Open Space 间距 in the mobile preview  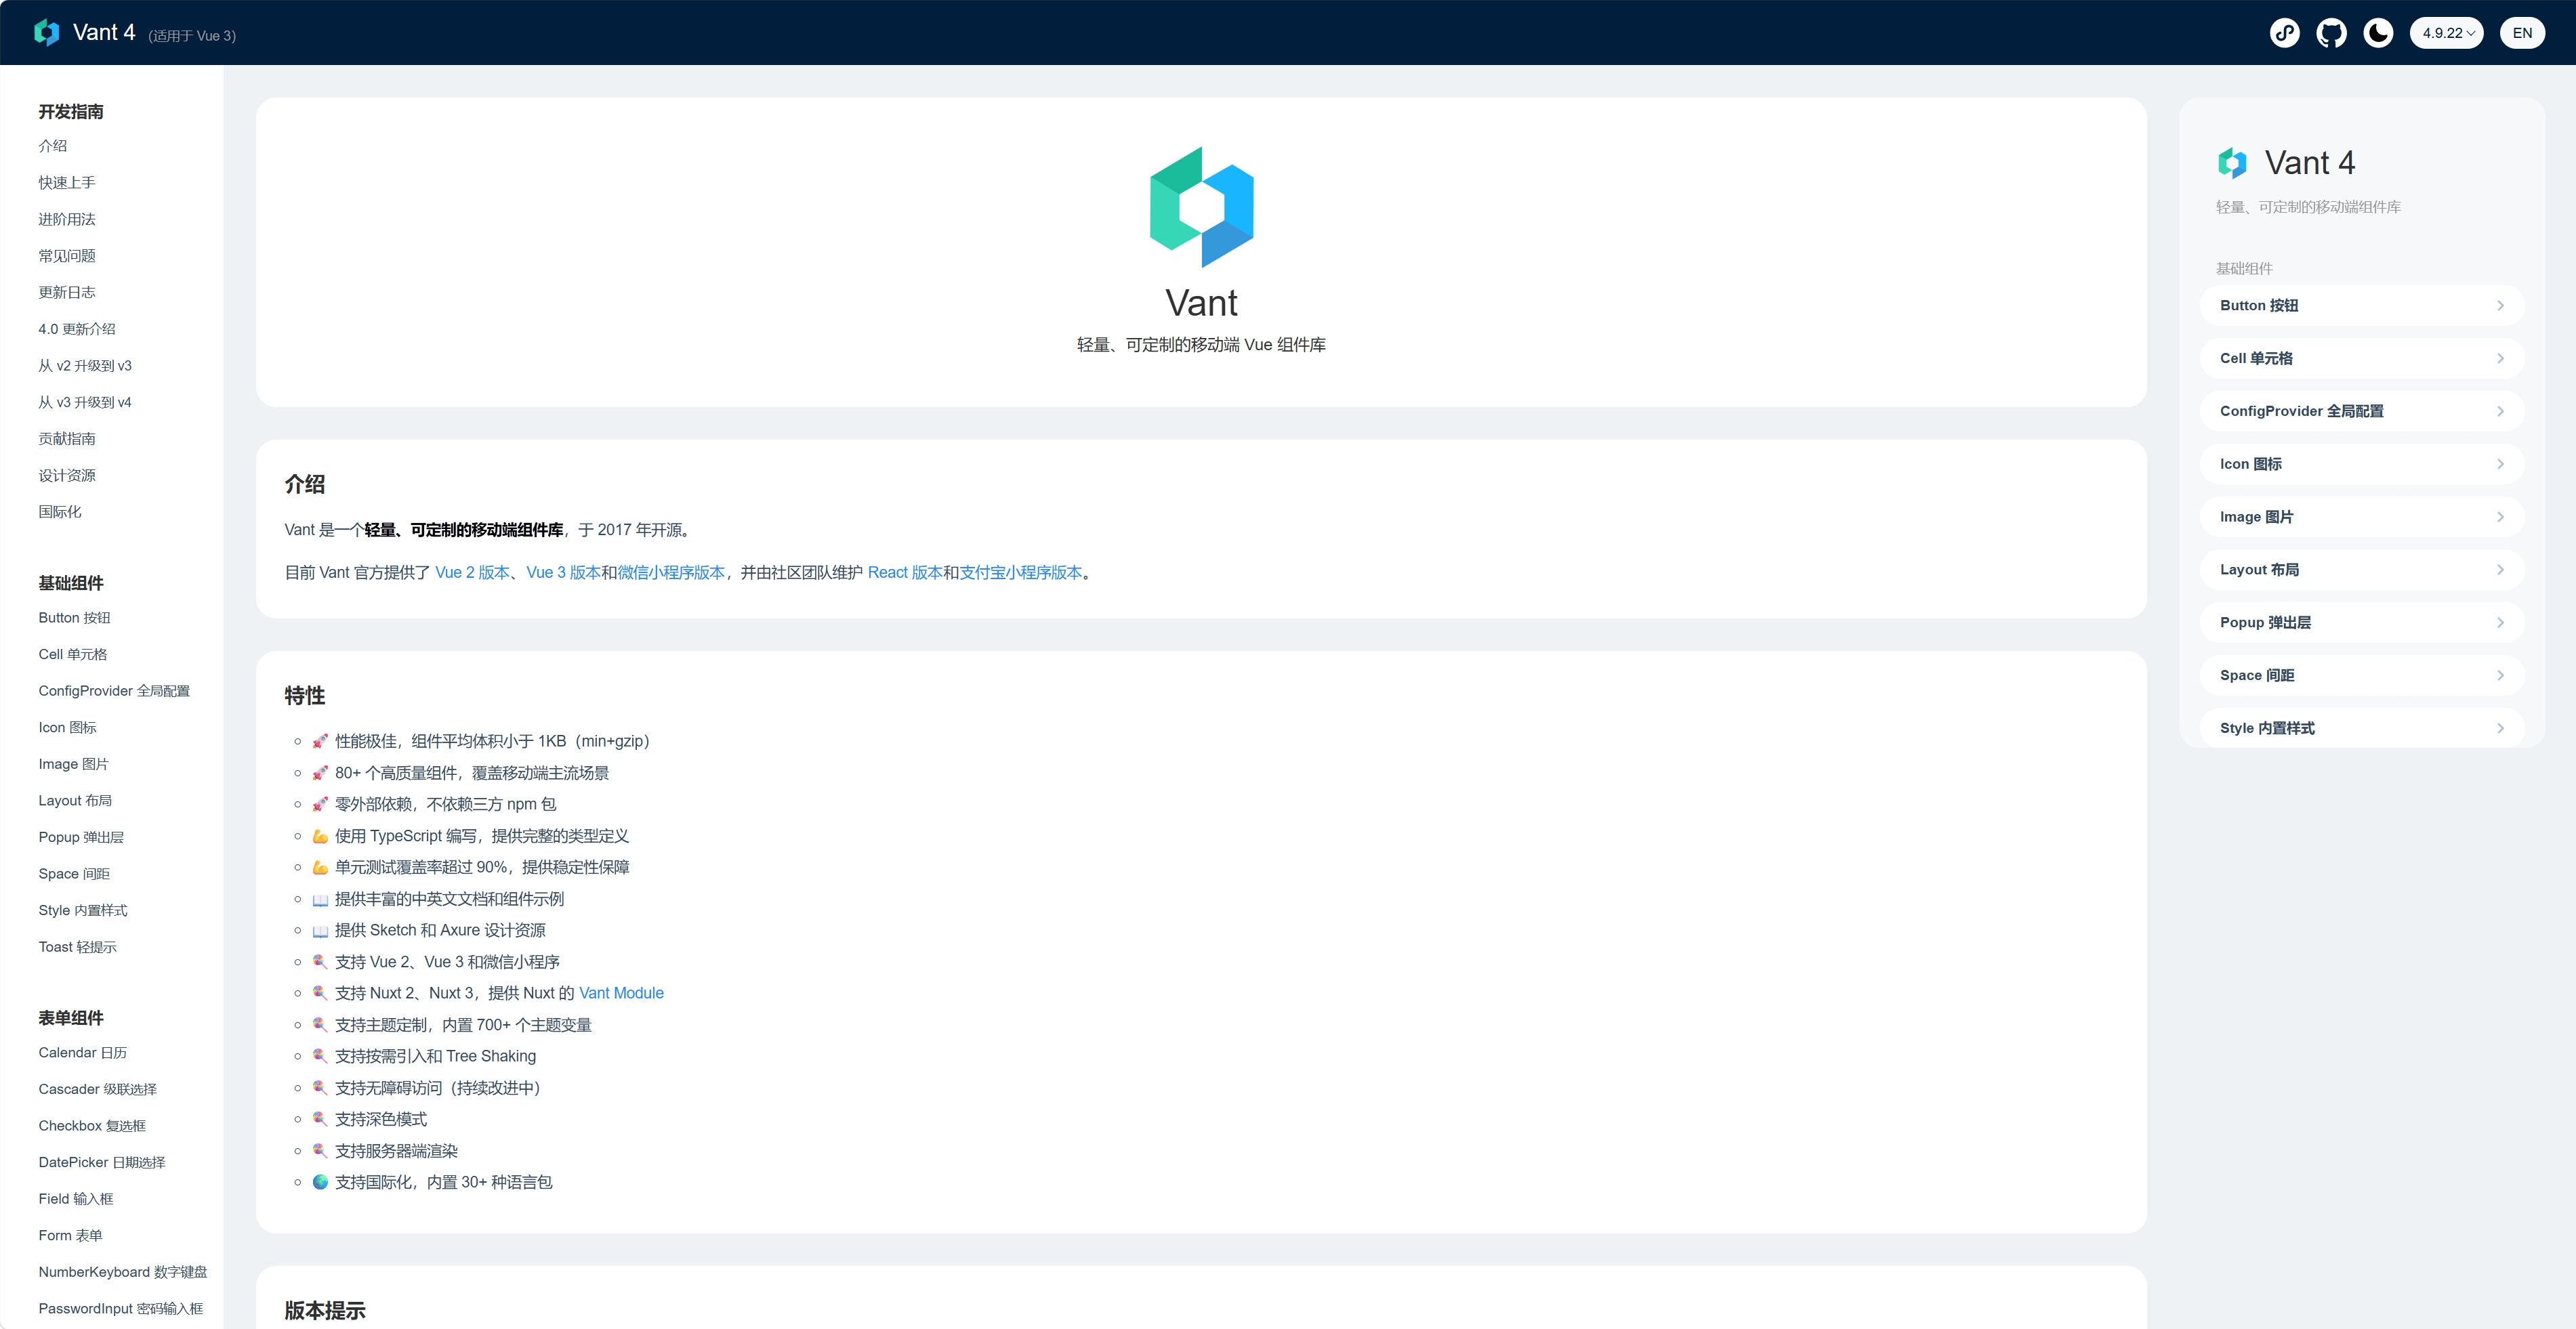coord(2362,676)
